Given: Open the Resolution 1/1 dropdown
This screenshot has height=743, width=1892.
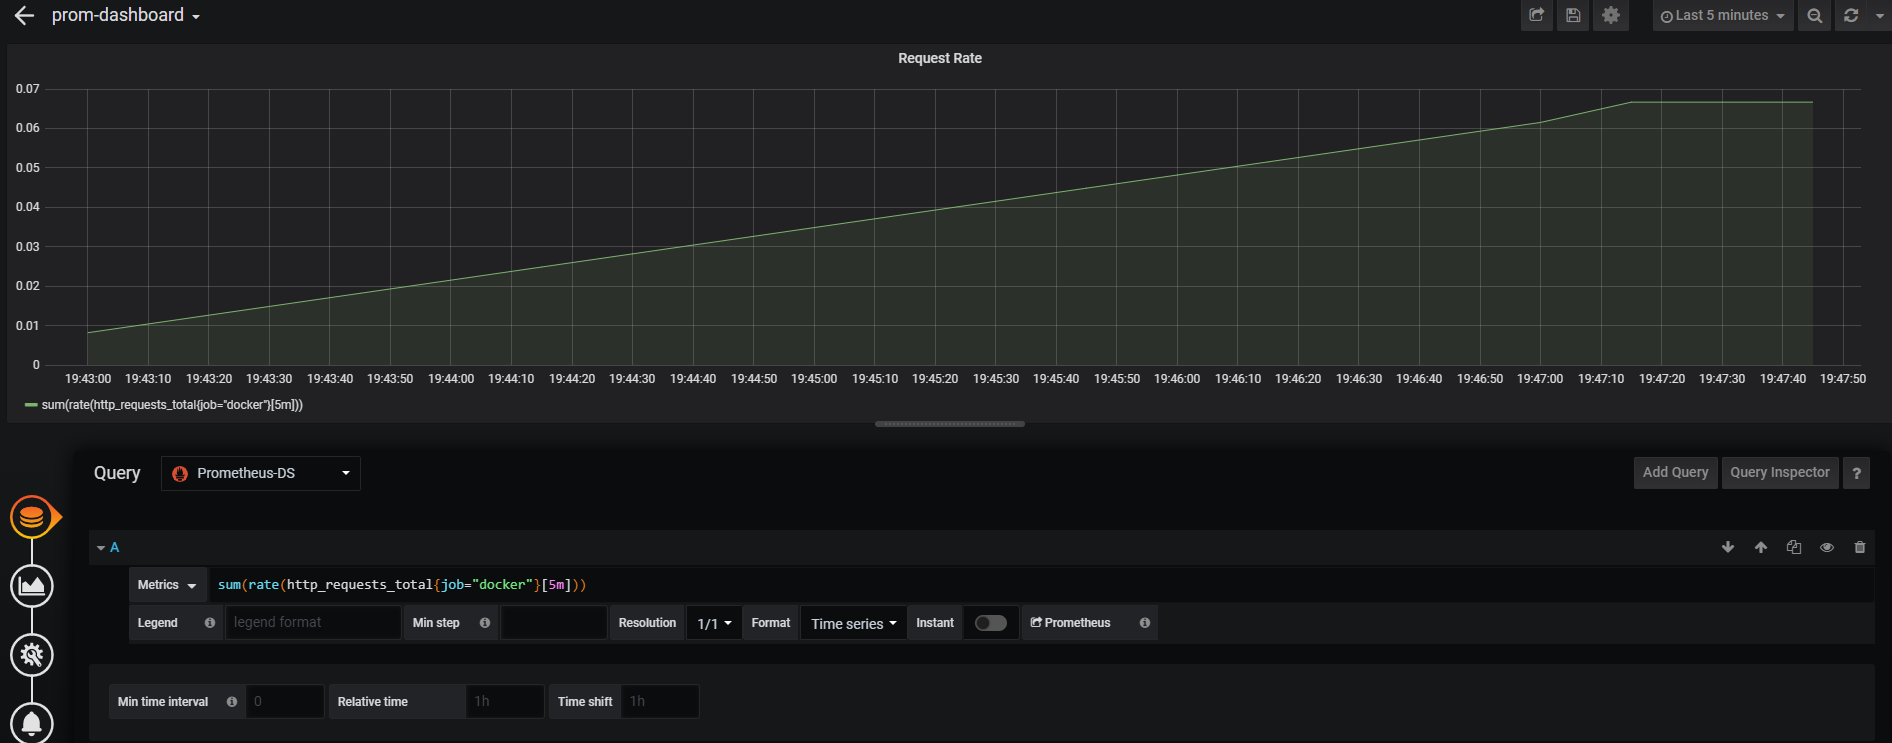Looking at the screenshot, I should click(x=714, y=623).
